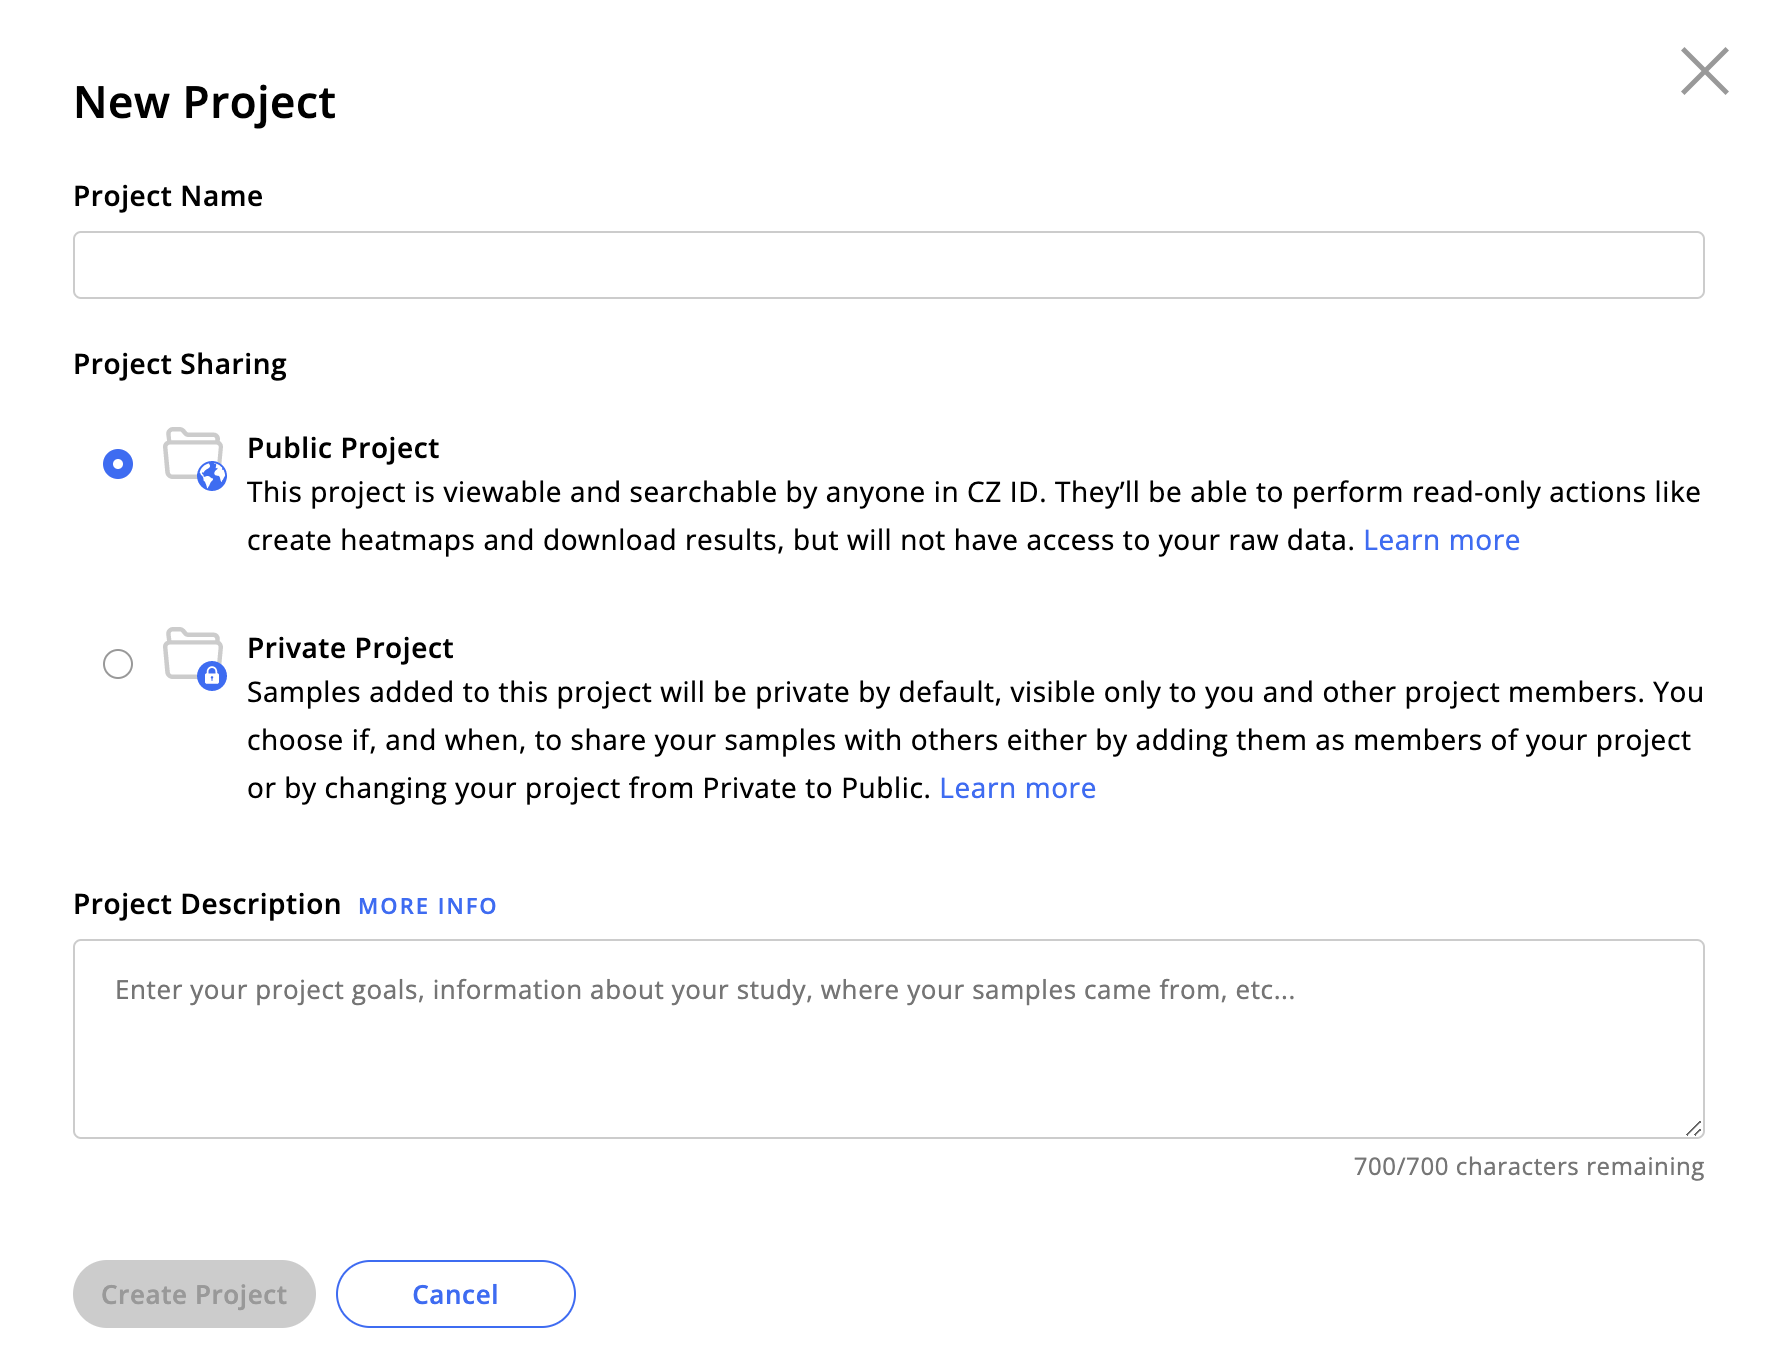Screen dimensions: 1778x1346
Task: Click the Project Sharing section label
Action: 180,364
